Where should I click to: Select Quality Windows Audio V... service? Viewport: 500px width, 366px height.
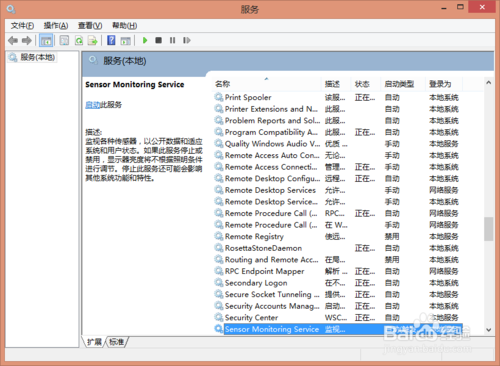337,144
